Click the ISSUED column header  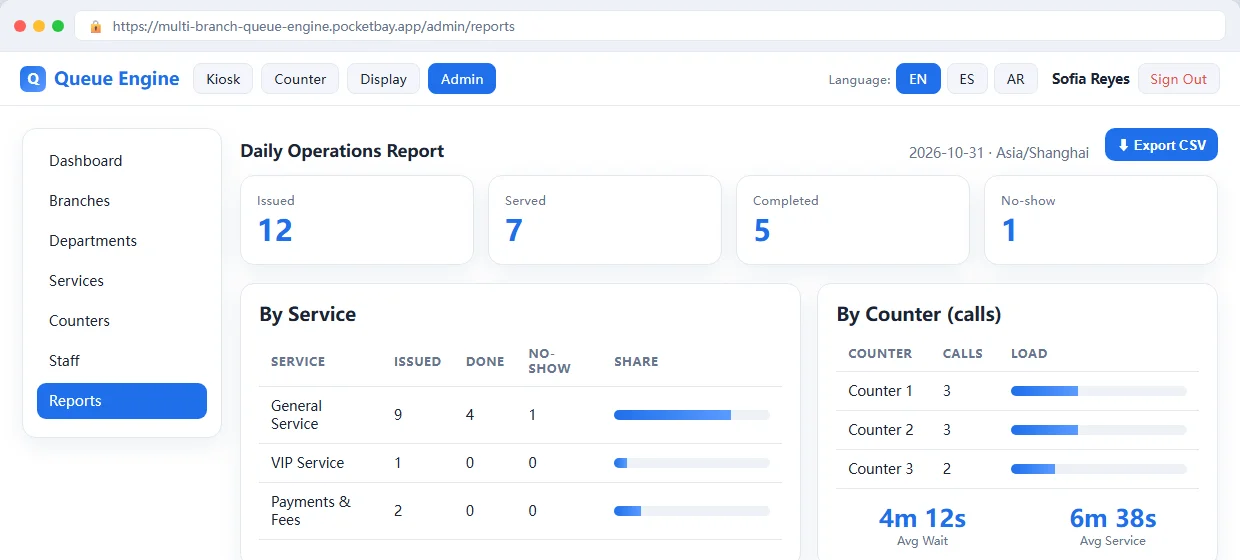point(418,362)
